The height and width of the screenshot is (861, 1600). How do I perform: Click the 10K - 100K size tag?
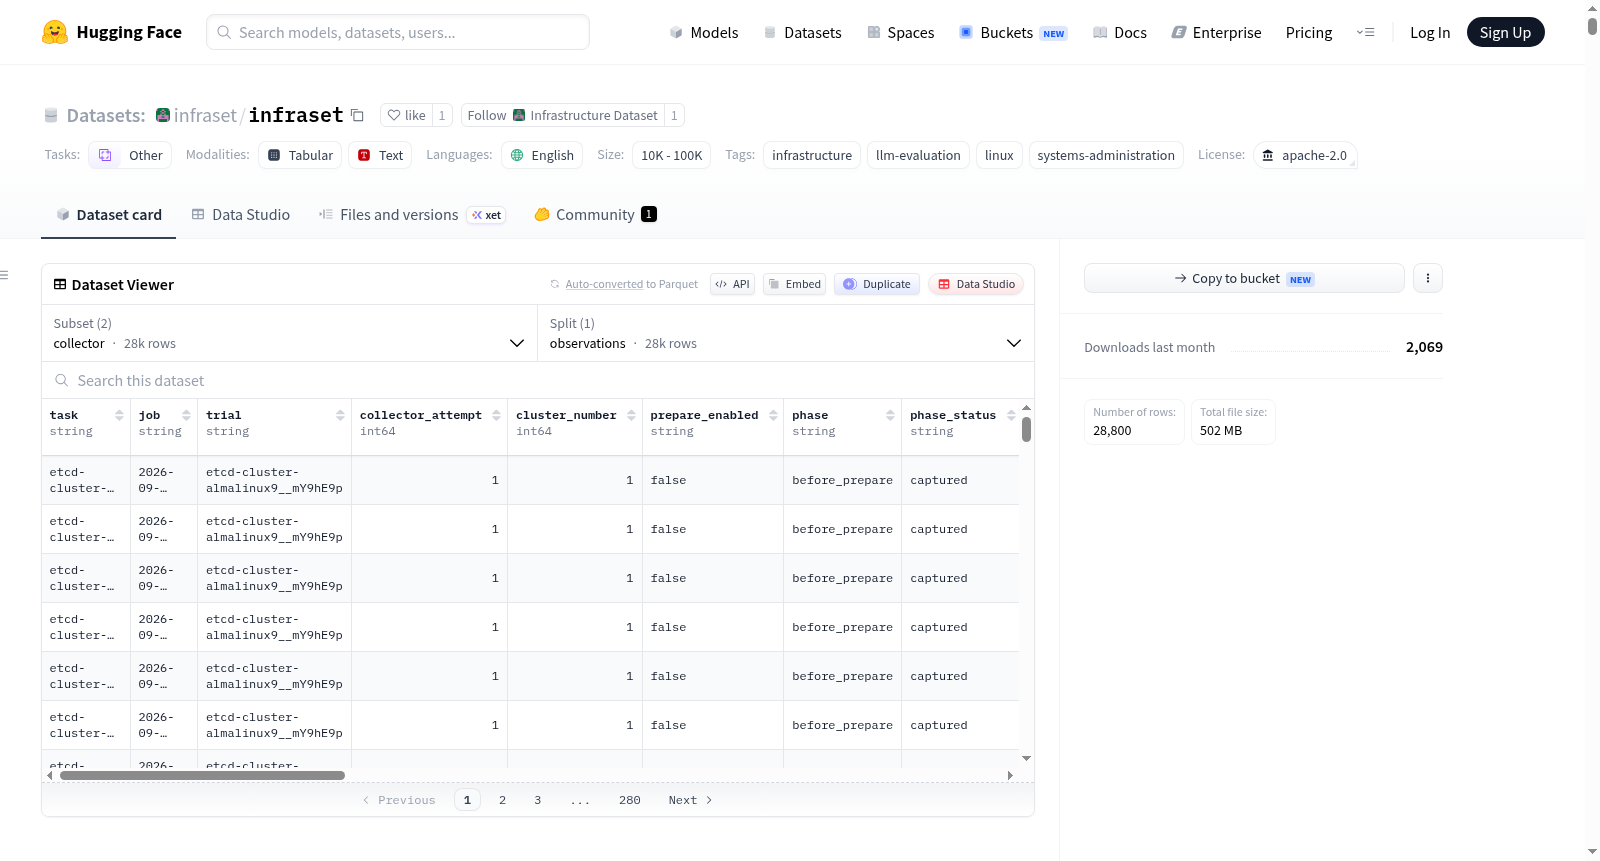(672, 155)
